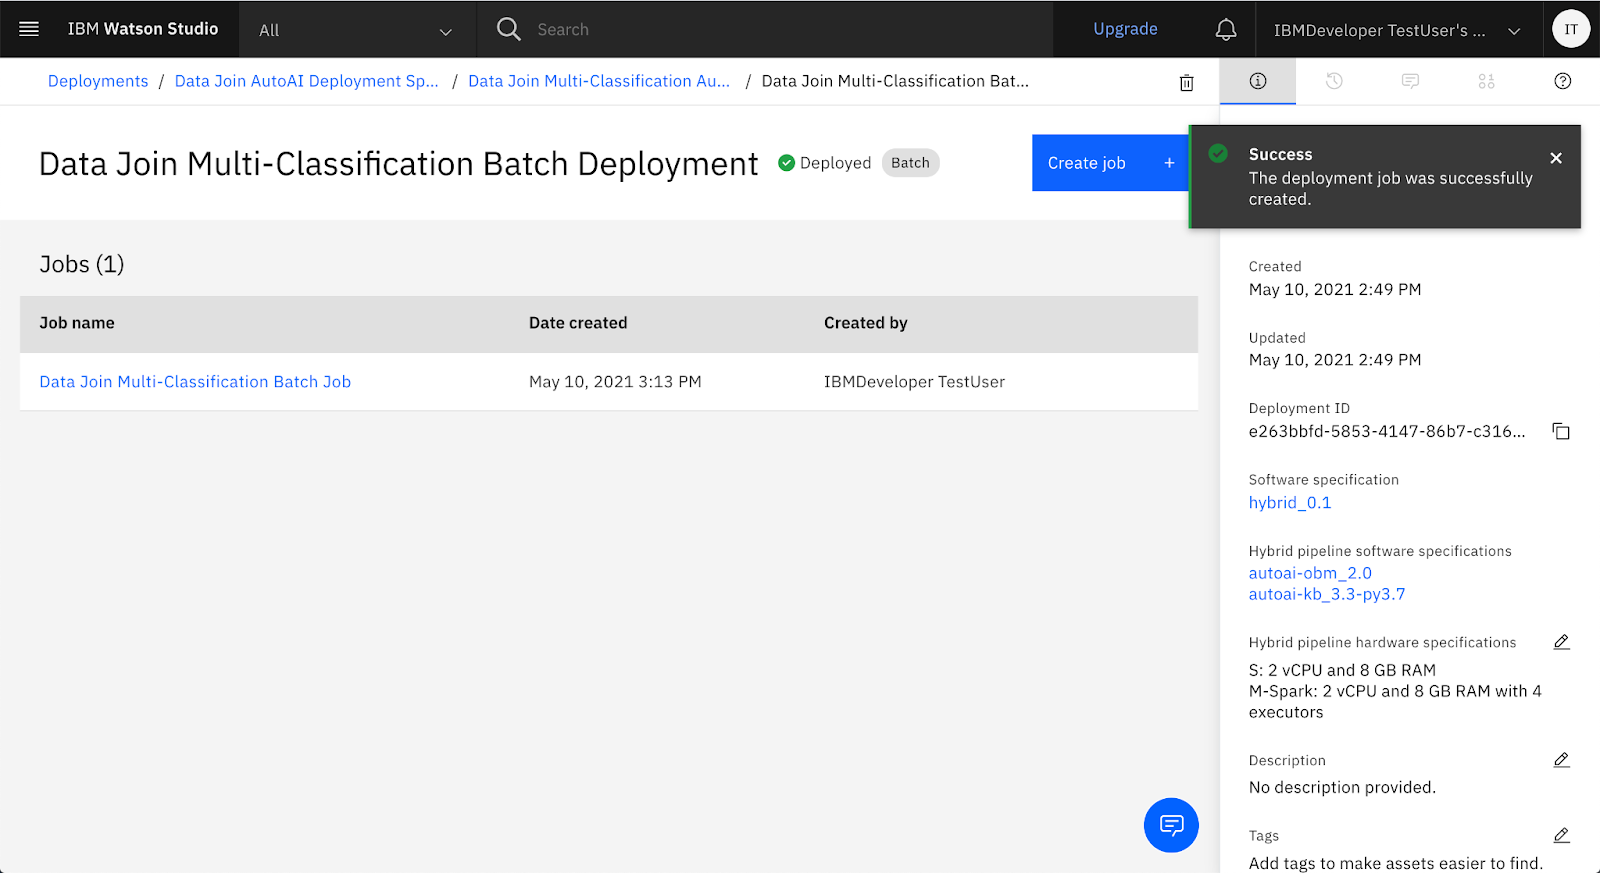The width and height of the screenshot is (1600, 873).
Task: Edit the Tags section
Action: tap(1560, 835)
